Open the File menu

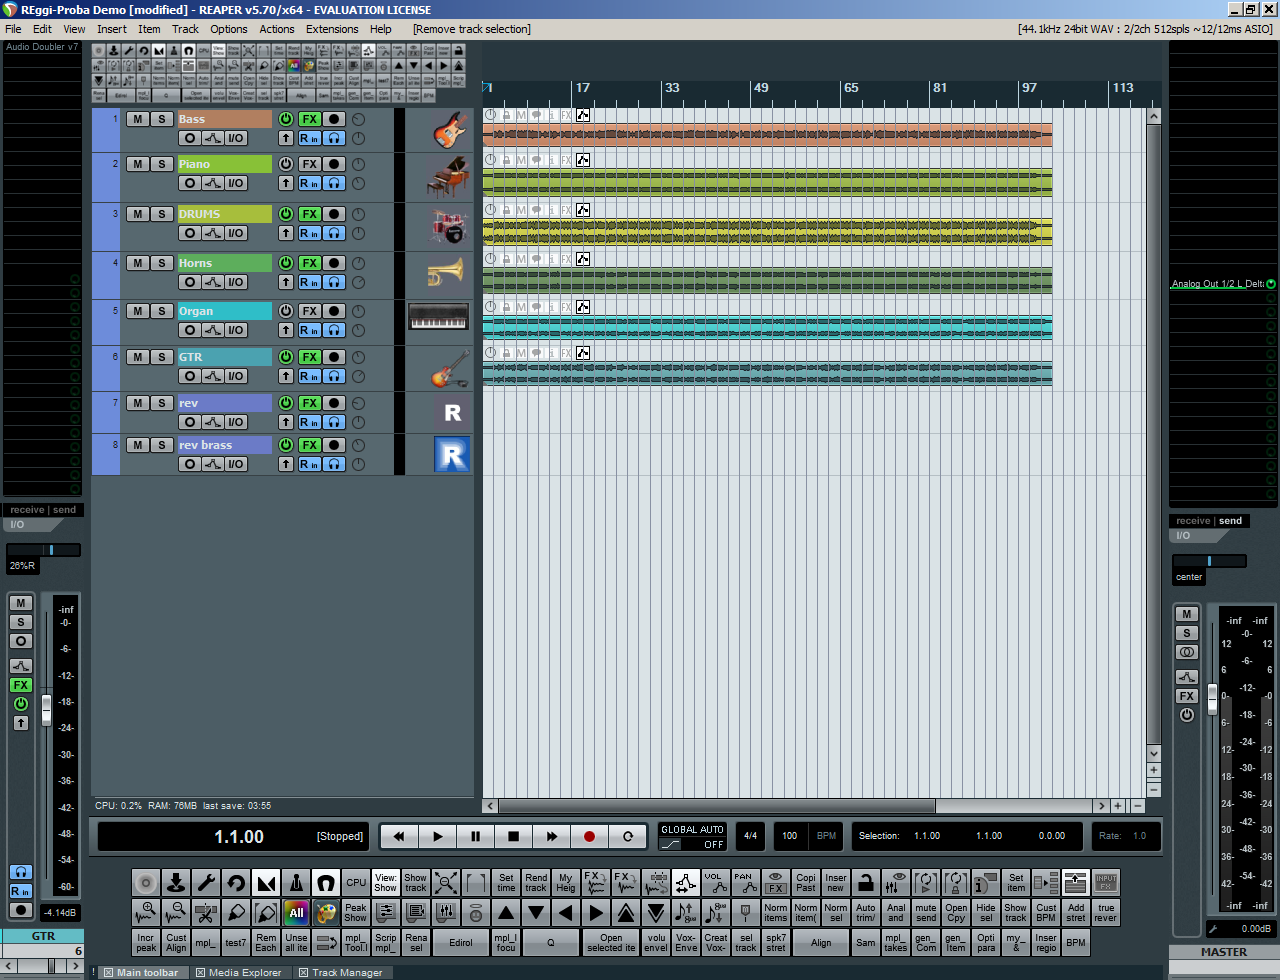(13, 29)
